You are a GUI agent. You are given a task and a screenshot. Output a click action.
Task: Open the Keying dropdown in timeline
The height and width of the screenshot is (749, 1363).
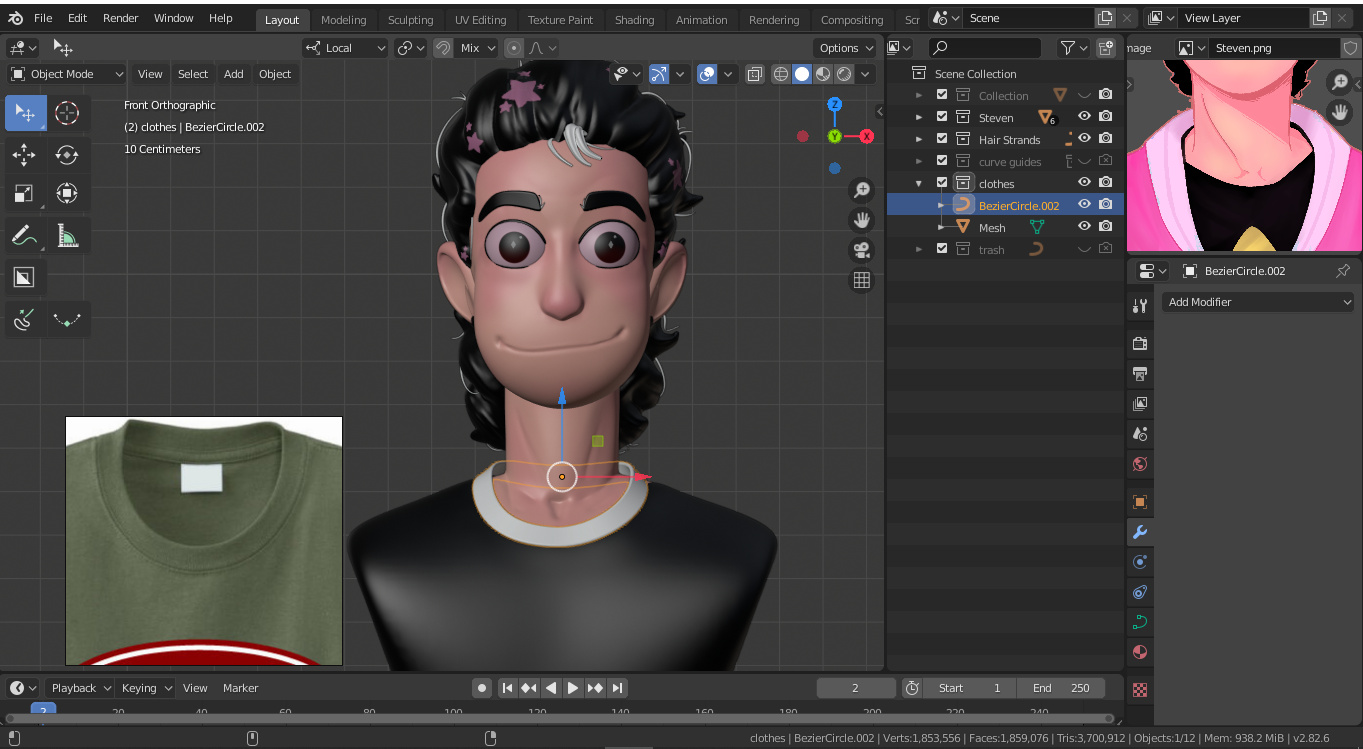pyautogui.click(x=146, y=688)
